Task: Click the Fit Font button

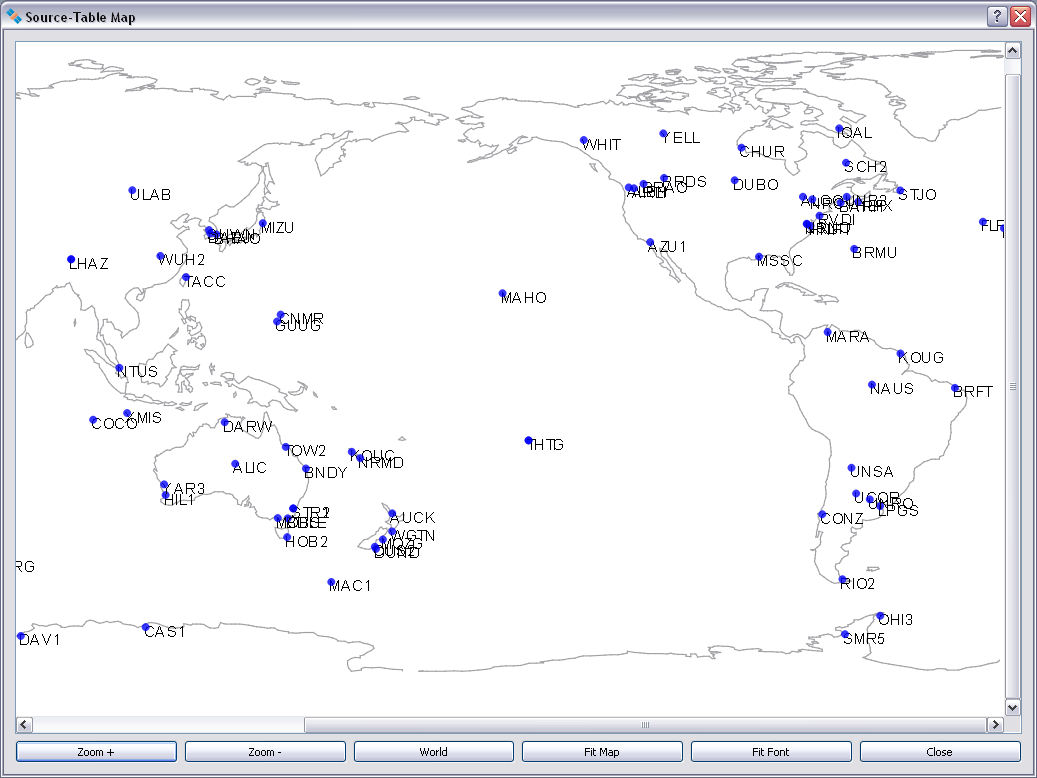Action: tap(770, 751)
